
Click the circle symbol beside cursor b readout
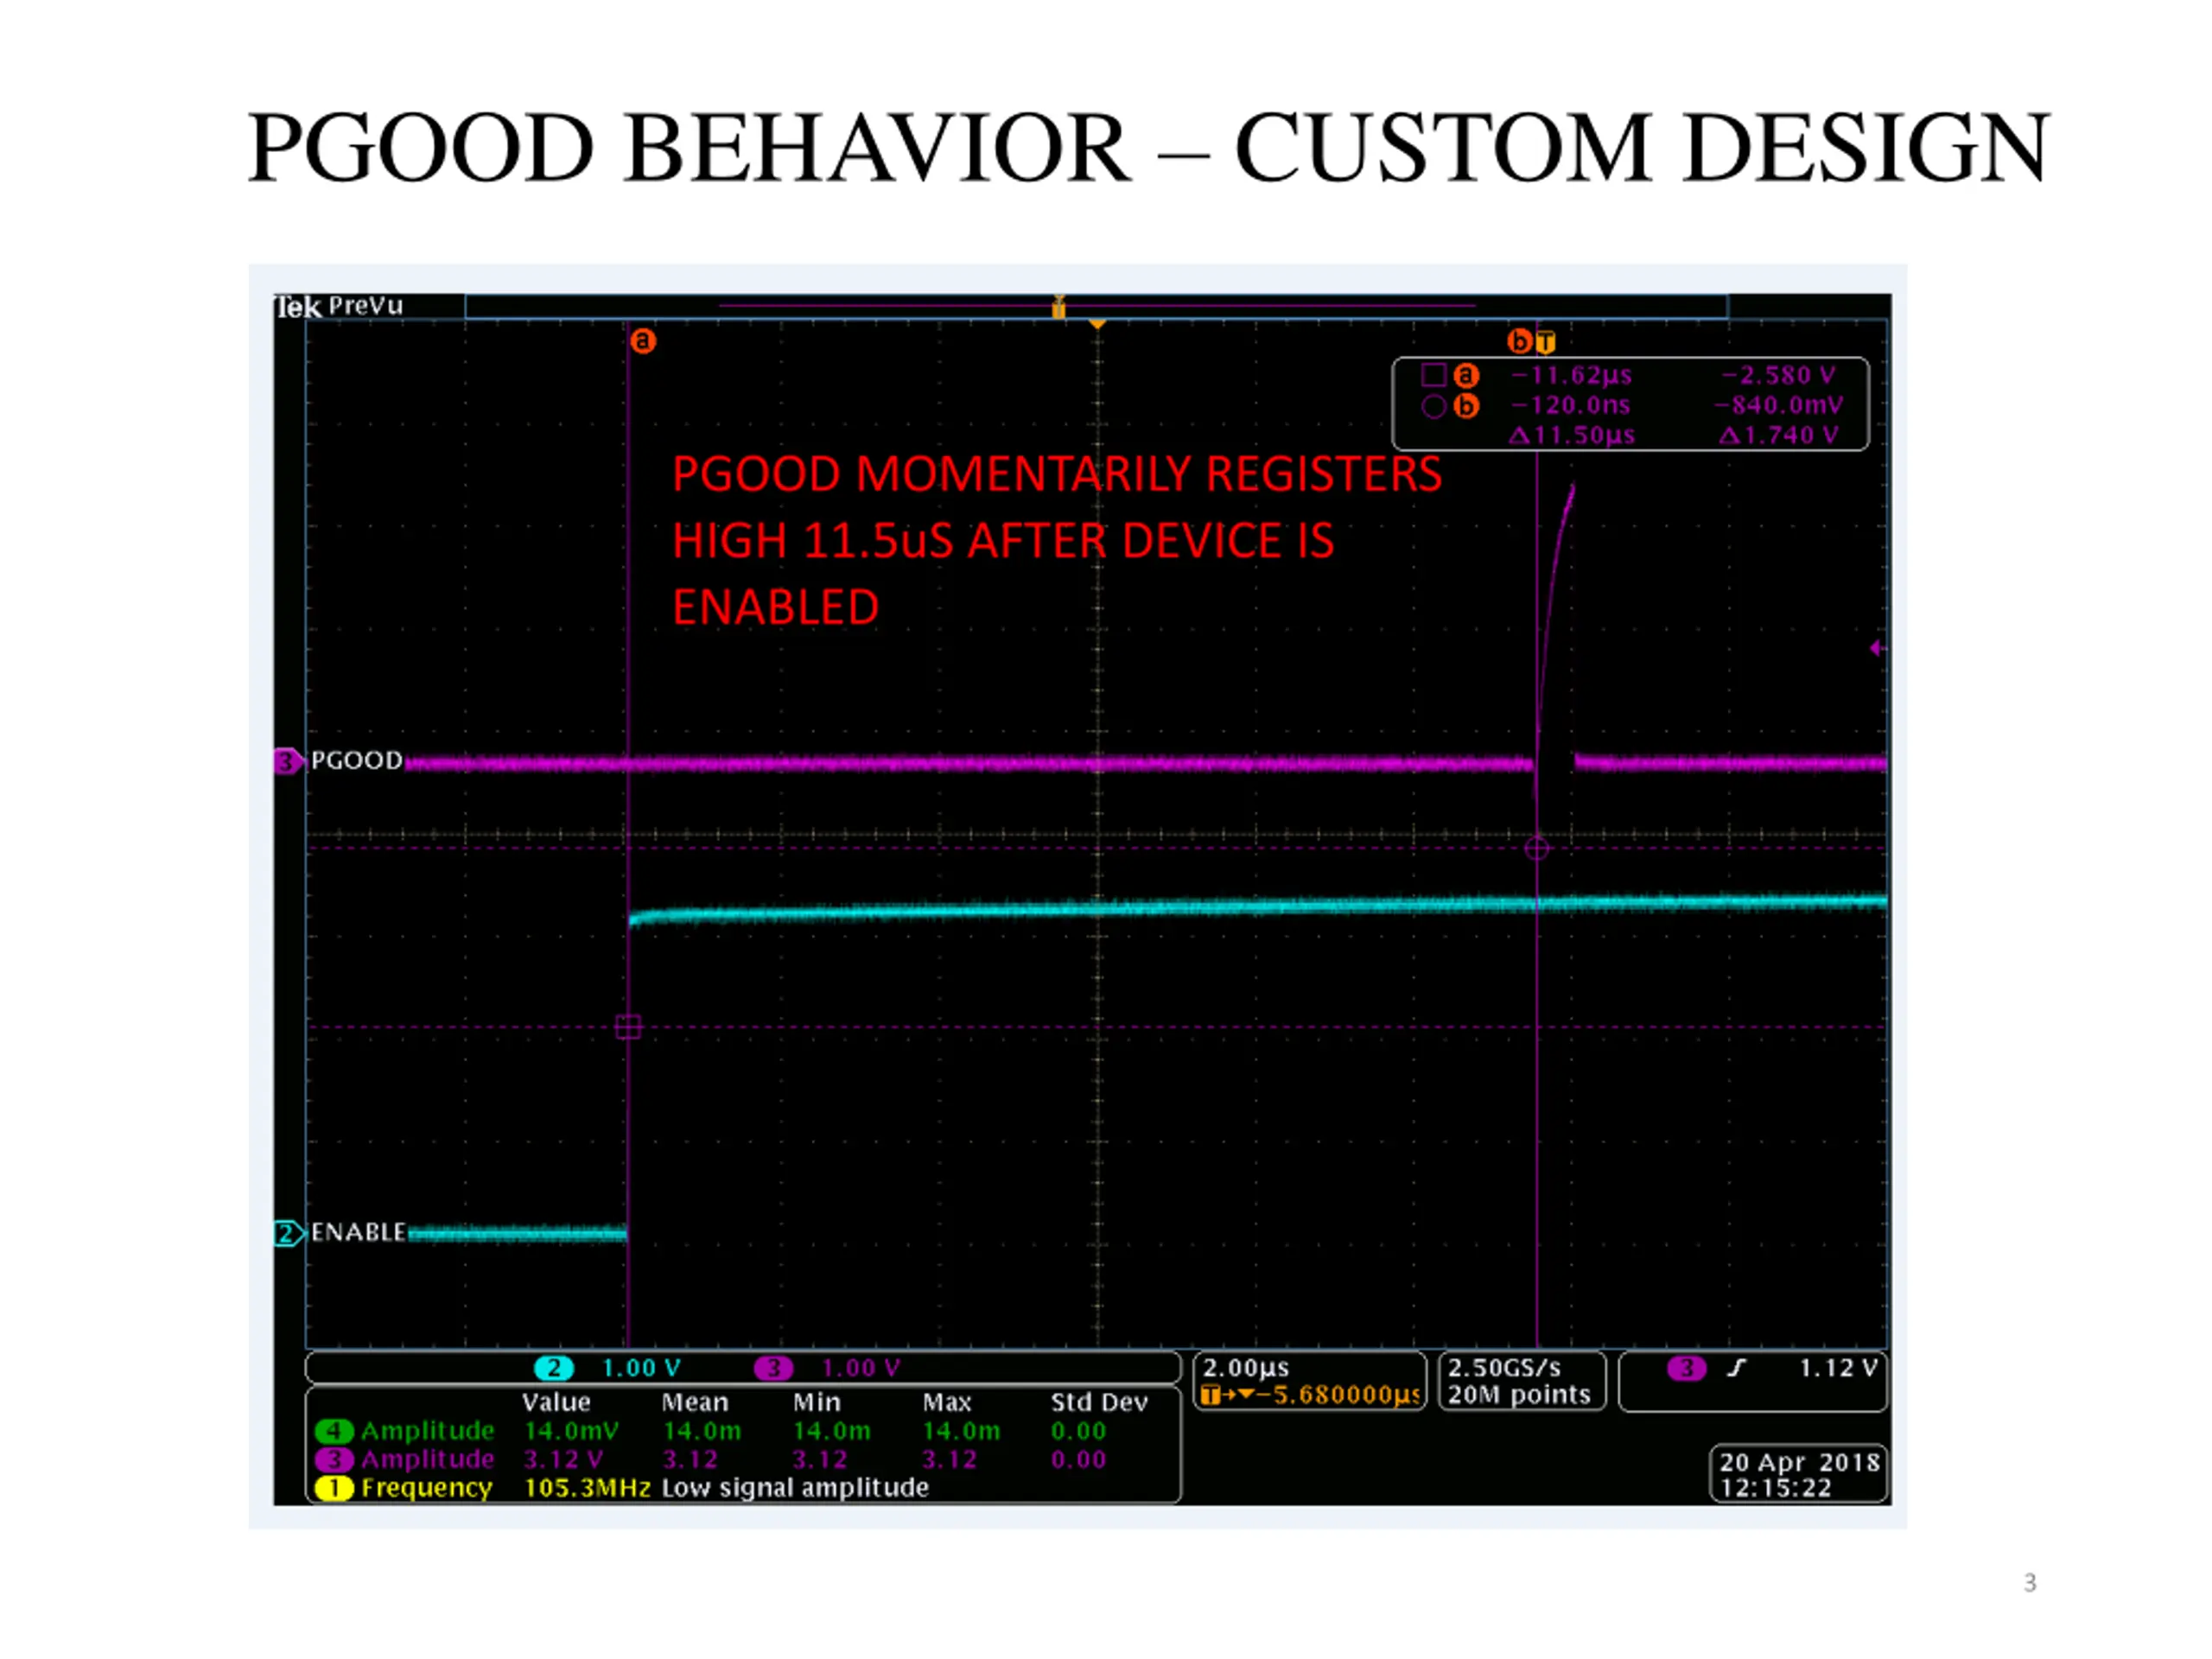pos(1433,406)
